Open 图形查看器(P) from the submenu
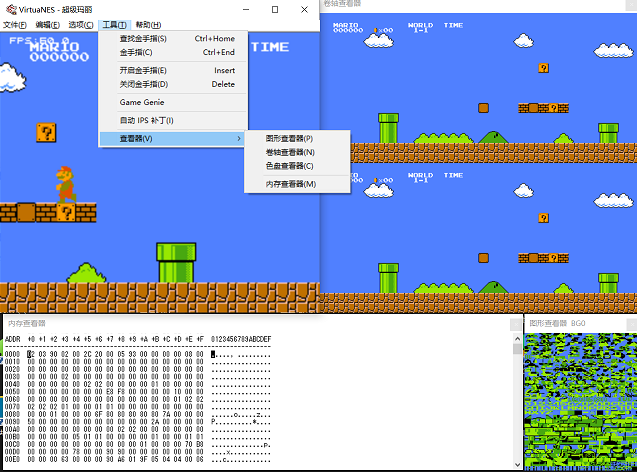The image size is (637, 472). tap(297, 139)
